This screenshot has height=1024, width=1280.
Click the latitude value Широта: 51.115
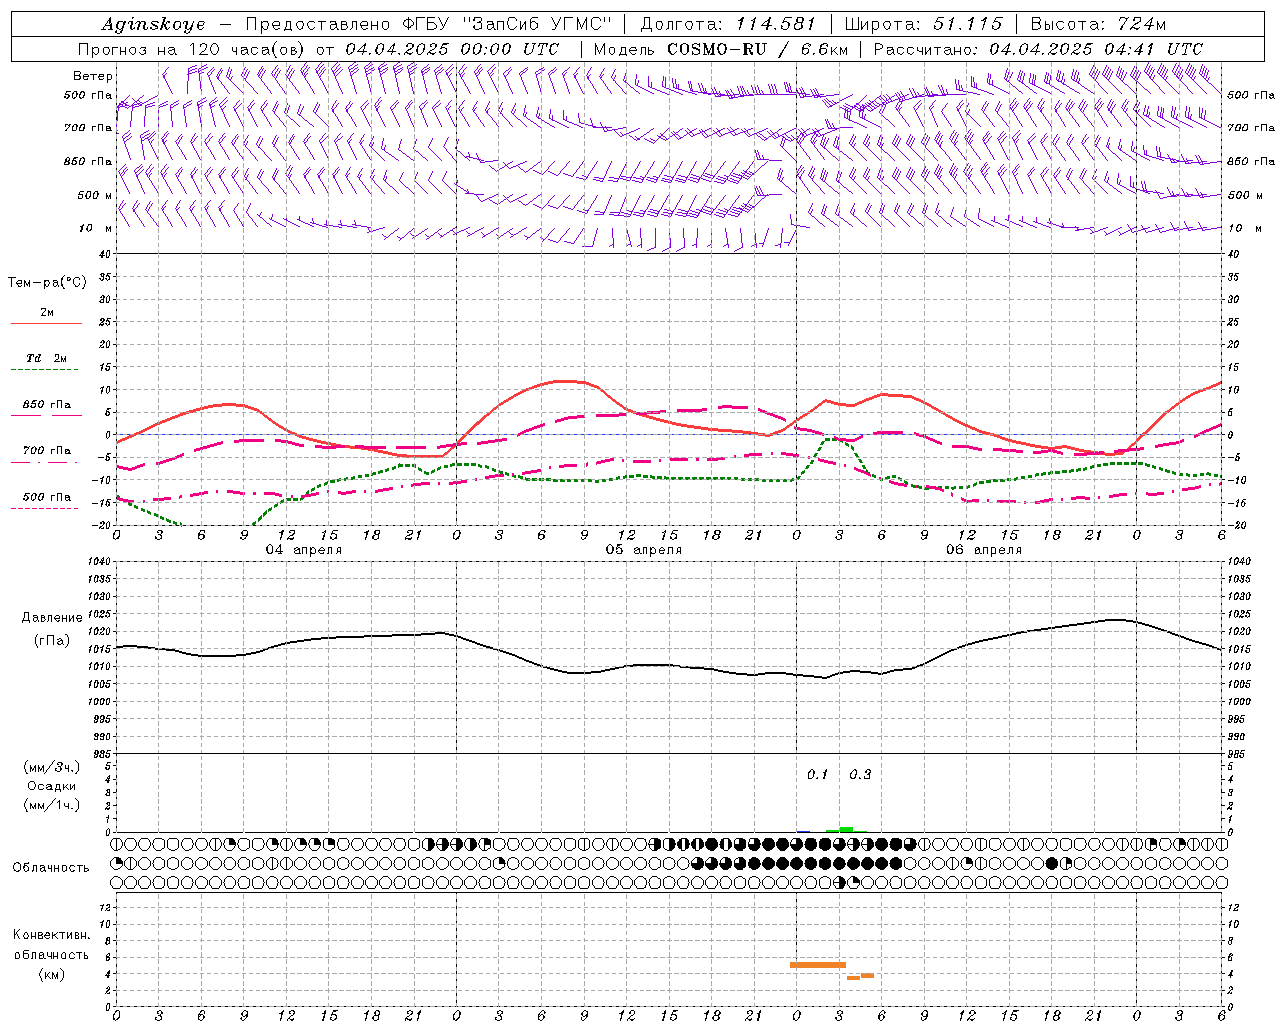point(923,24)
